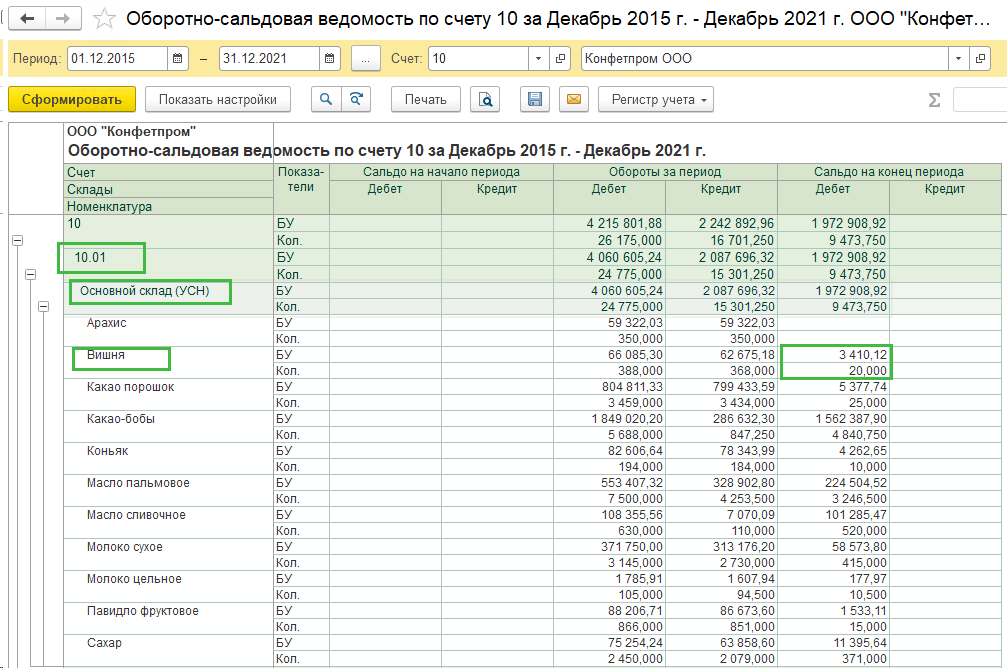Open the organization Конфетпром ООО dropdown
Image resolution: width=1007 pixels, height=668 pixels.
958,58
